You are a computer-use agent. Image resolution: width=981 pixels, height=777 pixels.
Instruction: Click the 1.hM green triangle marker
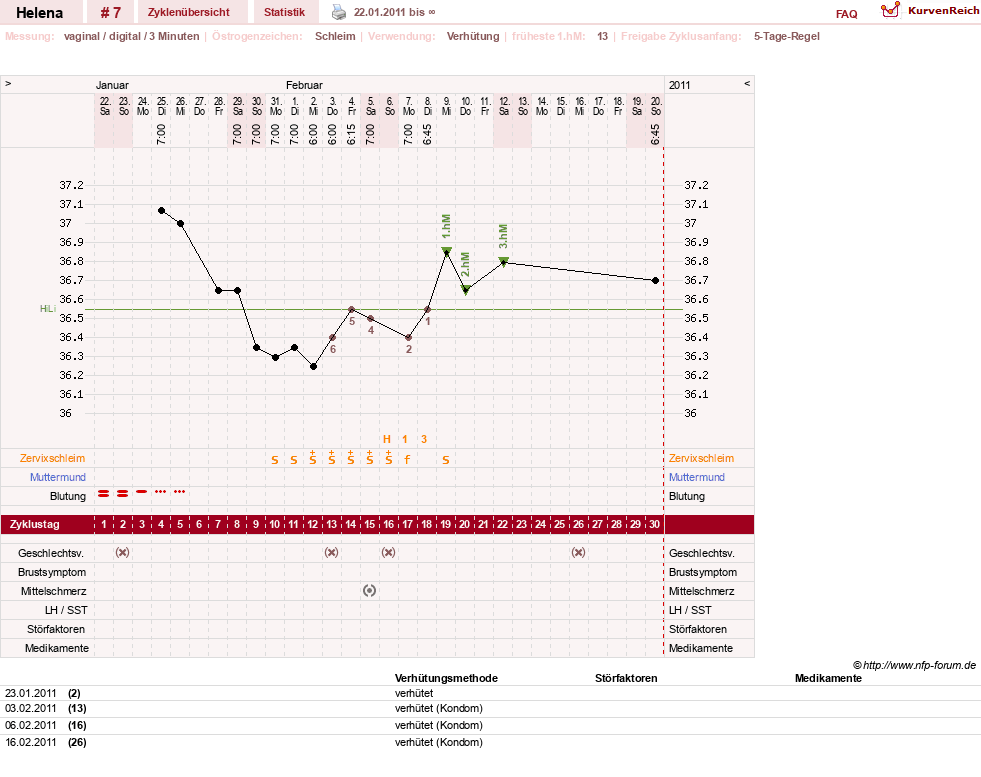[447, 251]
